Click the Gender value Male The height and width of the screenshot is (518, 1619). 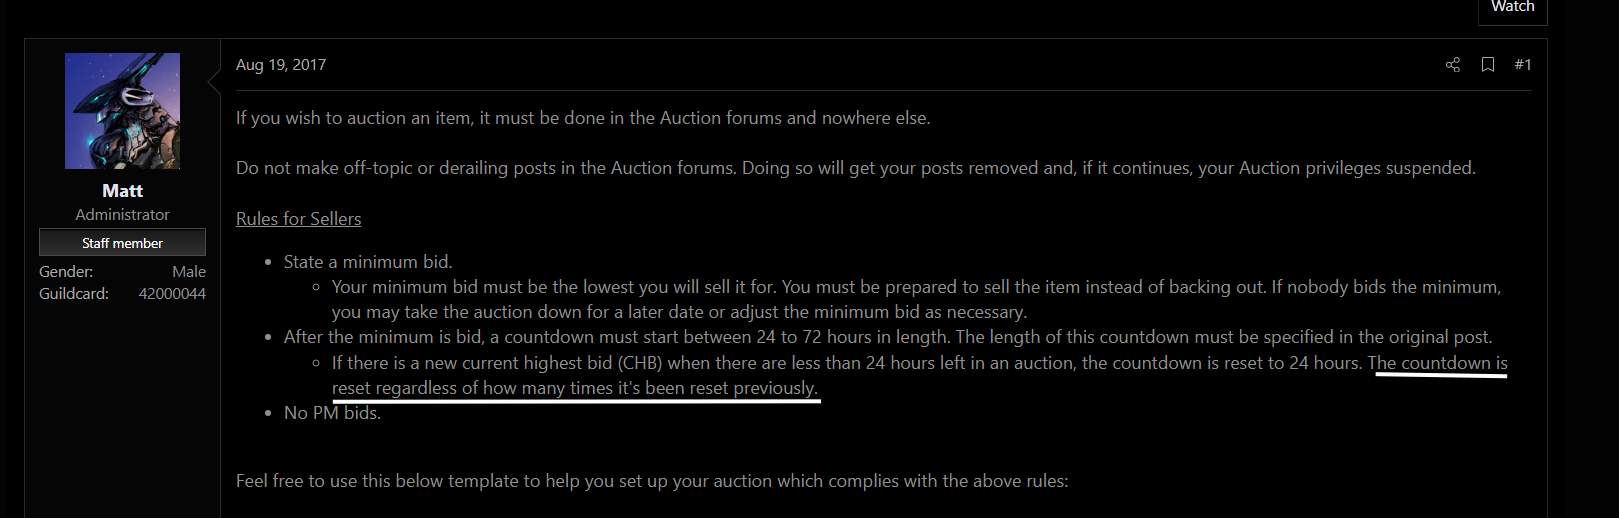[188, 272]
